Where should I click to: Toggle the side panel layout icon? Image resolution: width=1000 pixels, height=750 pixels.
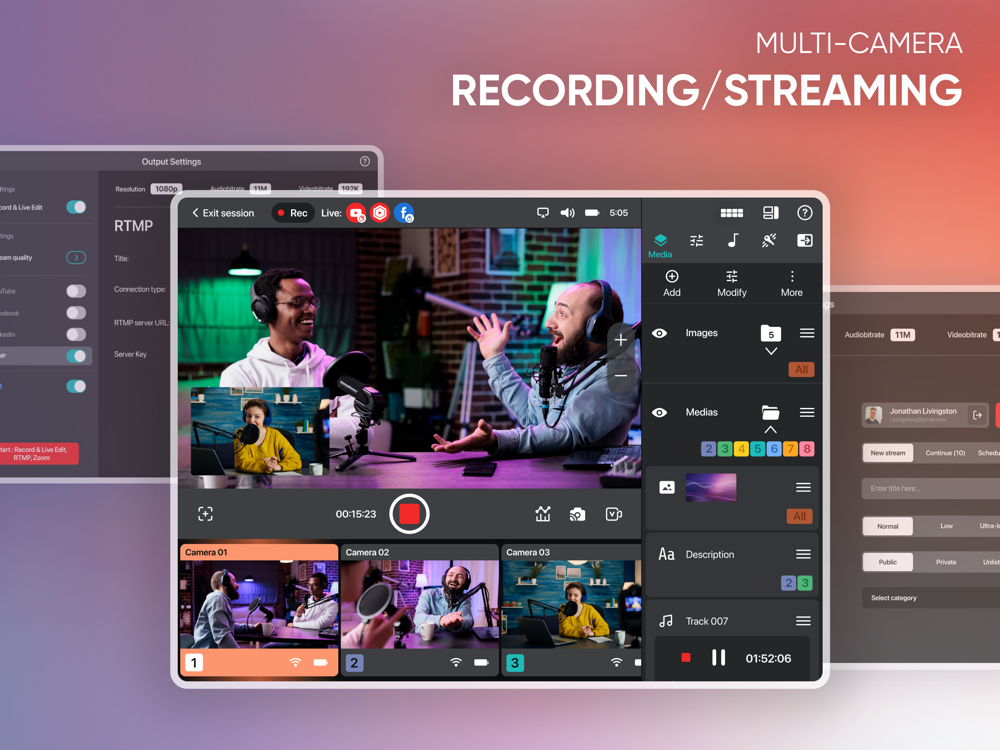pos(771,213)
